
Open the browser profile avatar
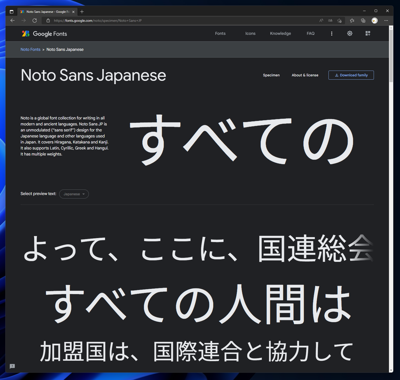click(x=375, y=21)
